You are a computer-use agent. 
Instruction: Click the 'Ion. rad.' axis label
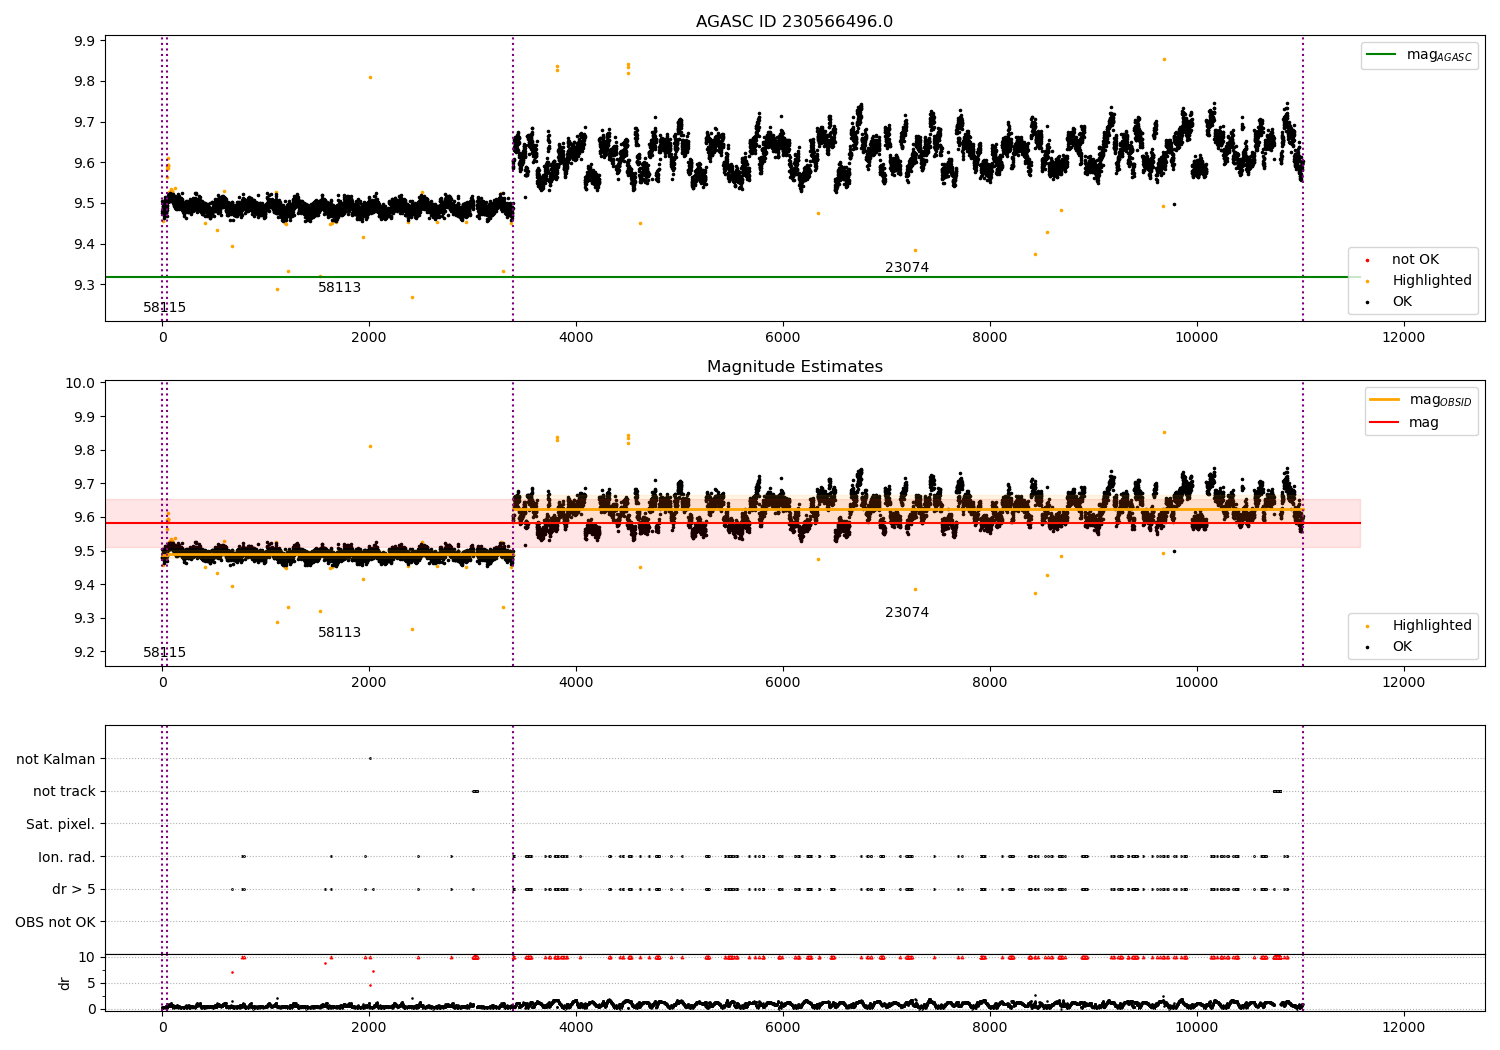coord(67,857)
